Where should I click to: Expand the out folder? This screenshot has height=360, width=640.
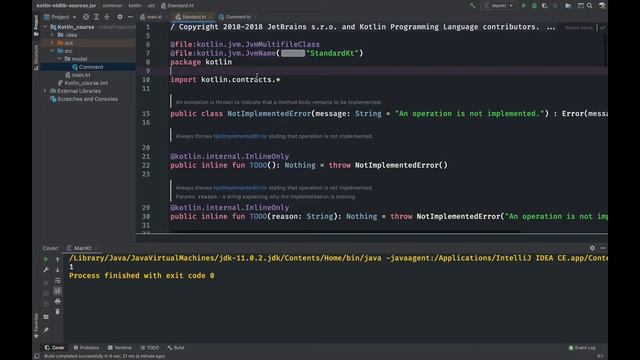52,43
